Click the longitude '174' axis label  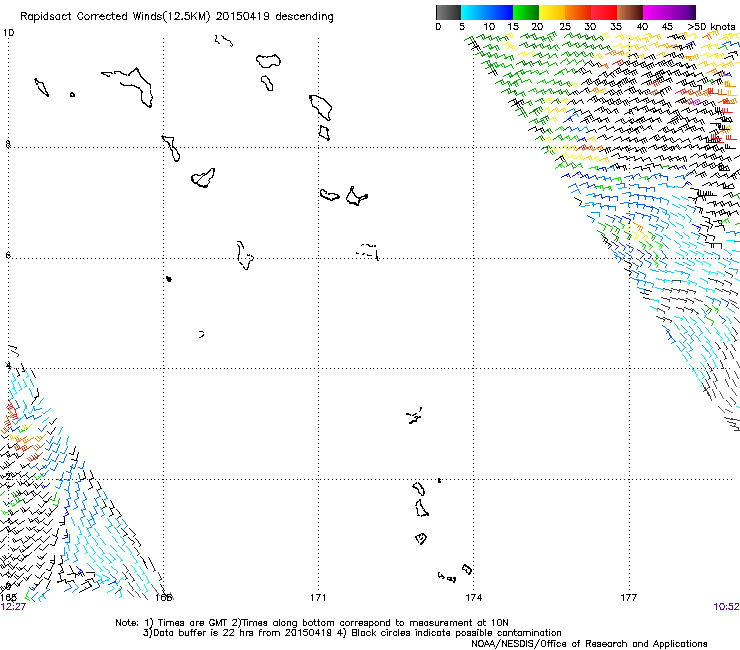(473, 598)
